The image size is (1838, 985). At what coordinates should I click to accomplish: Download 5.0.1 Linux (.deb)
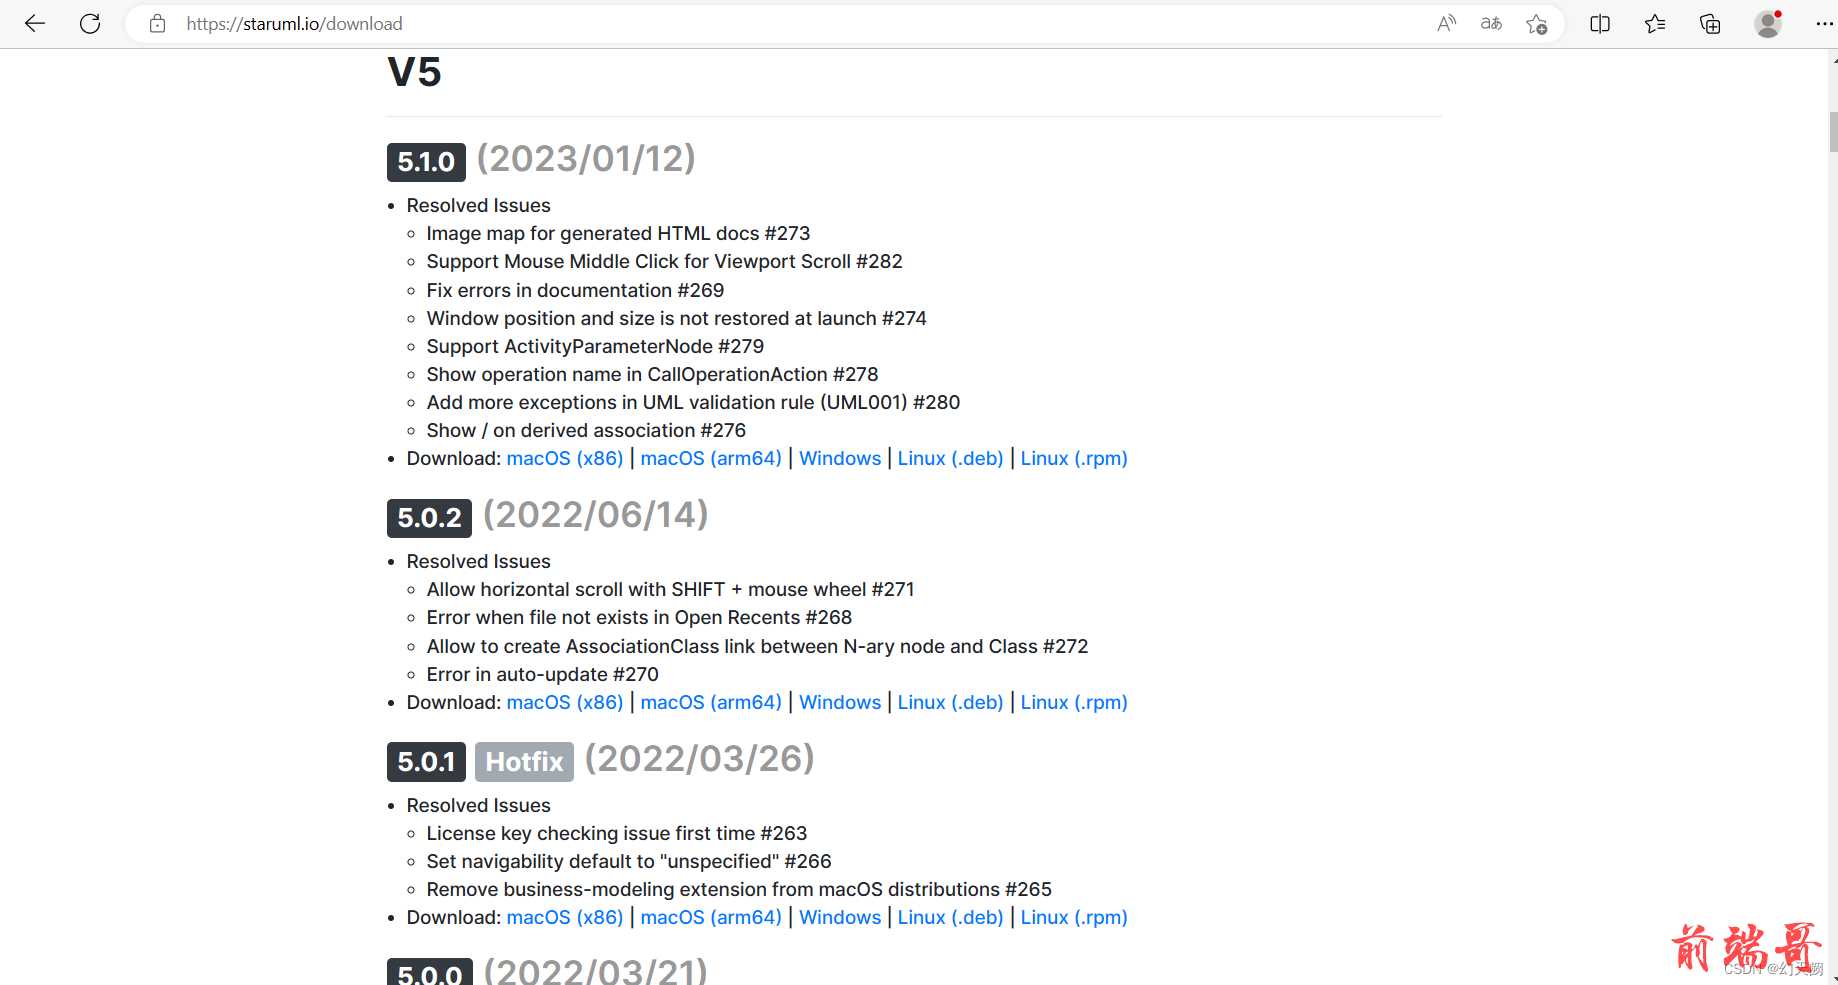pyautogui.click(x=950, y=917)
